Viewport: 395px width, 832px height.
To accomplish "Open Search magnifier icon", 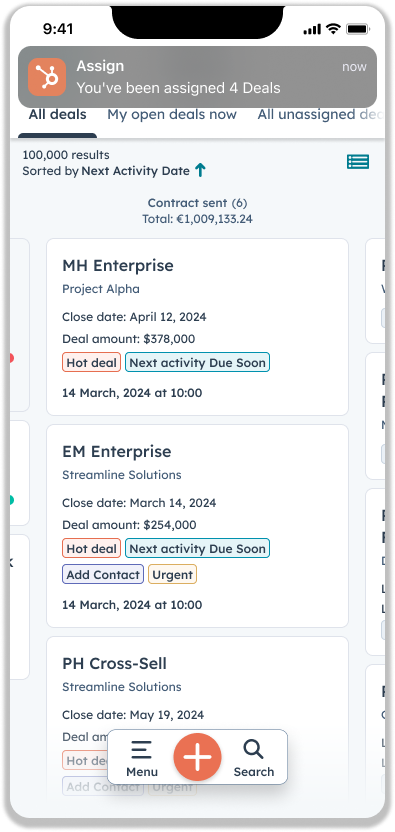I will tap(253, 750).
